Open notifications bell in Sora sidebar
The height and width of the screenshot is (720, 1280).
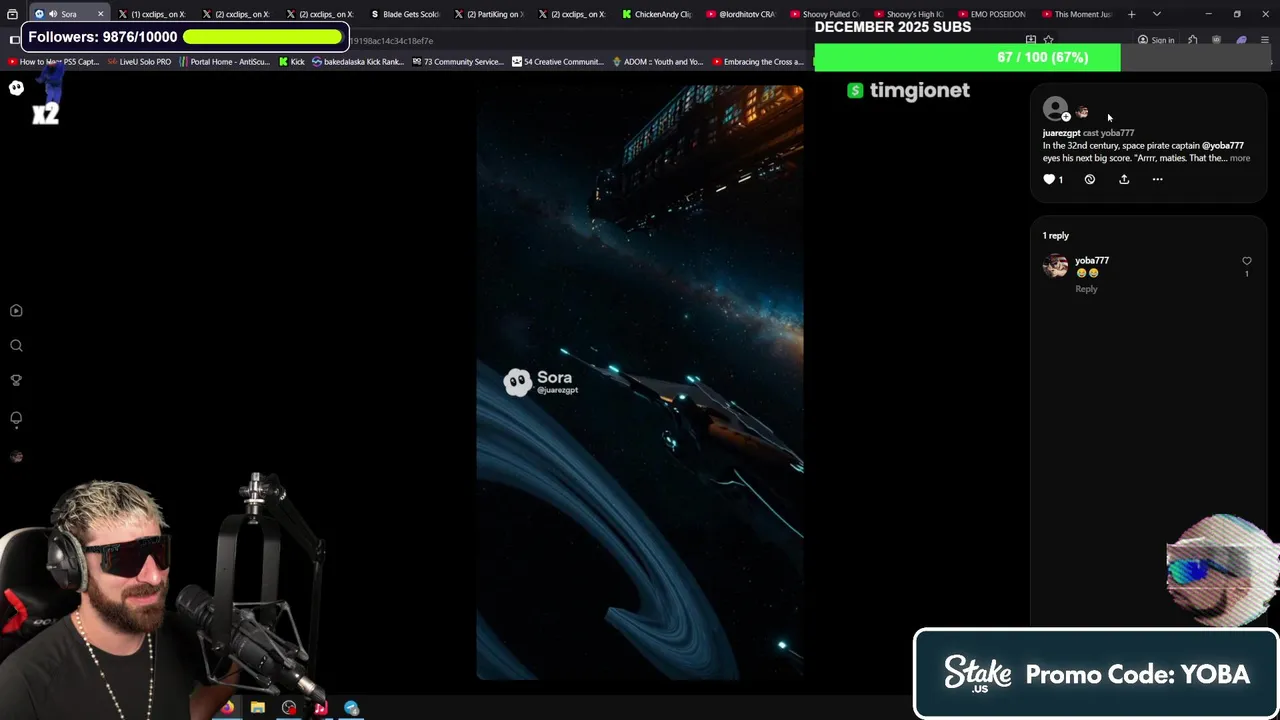click(x=16, y=418)
